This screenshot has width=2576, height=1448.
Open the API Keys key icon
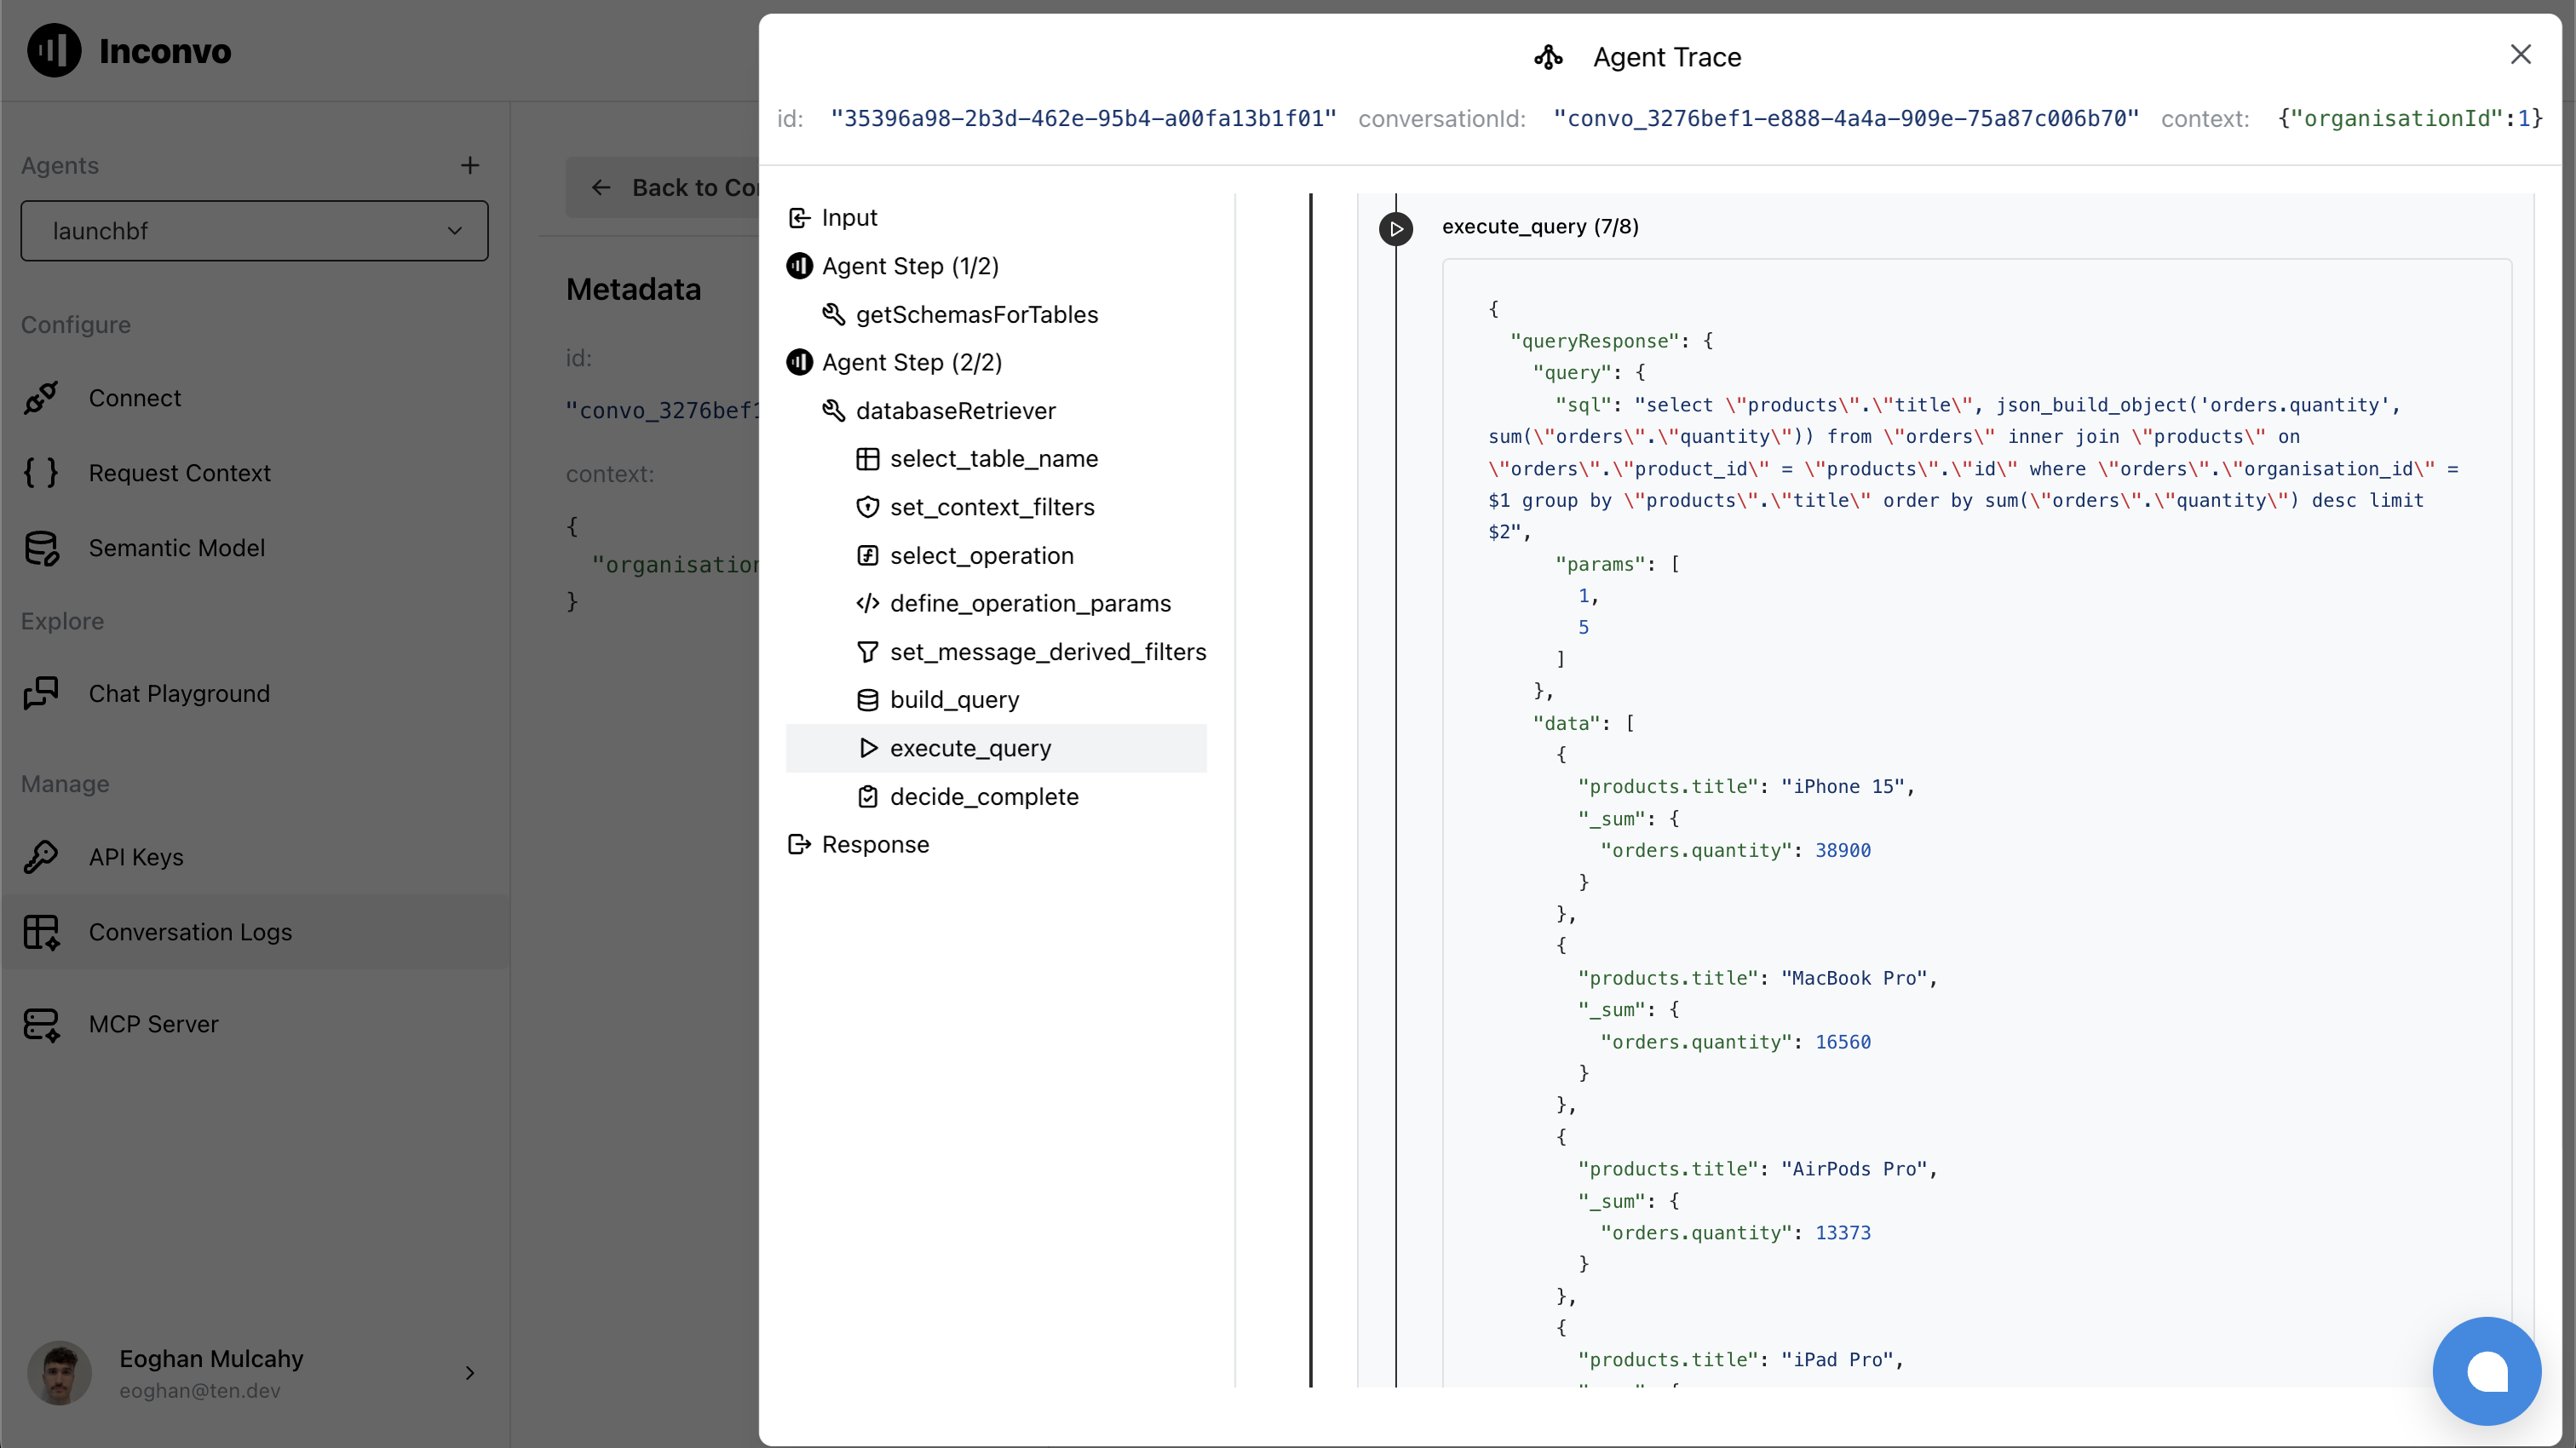pos(41,857)
